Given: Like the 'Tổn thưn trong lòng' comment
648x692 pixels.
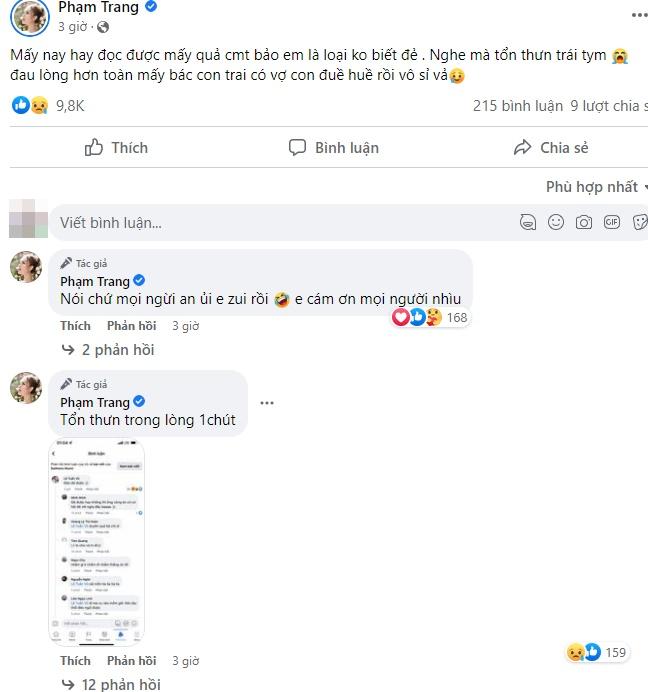Looking at the screenshot, I should pos(75,660).
